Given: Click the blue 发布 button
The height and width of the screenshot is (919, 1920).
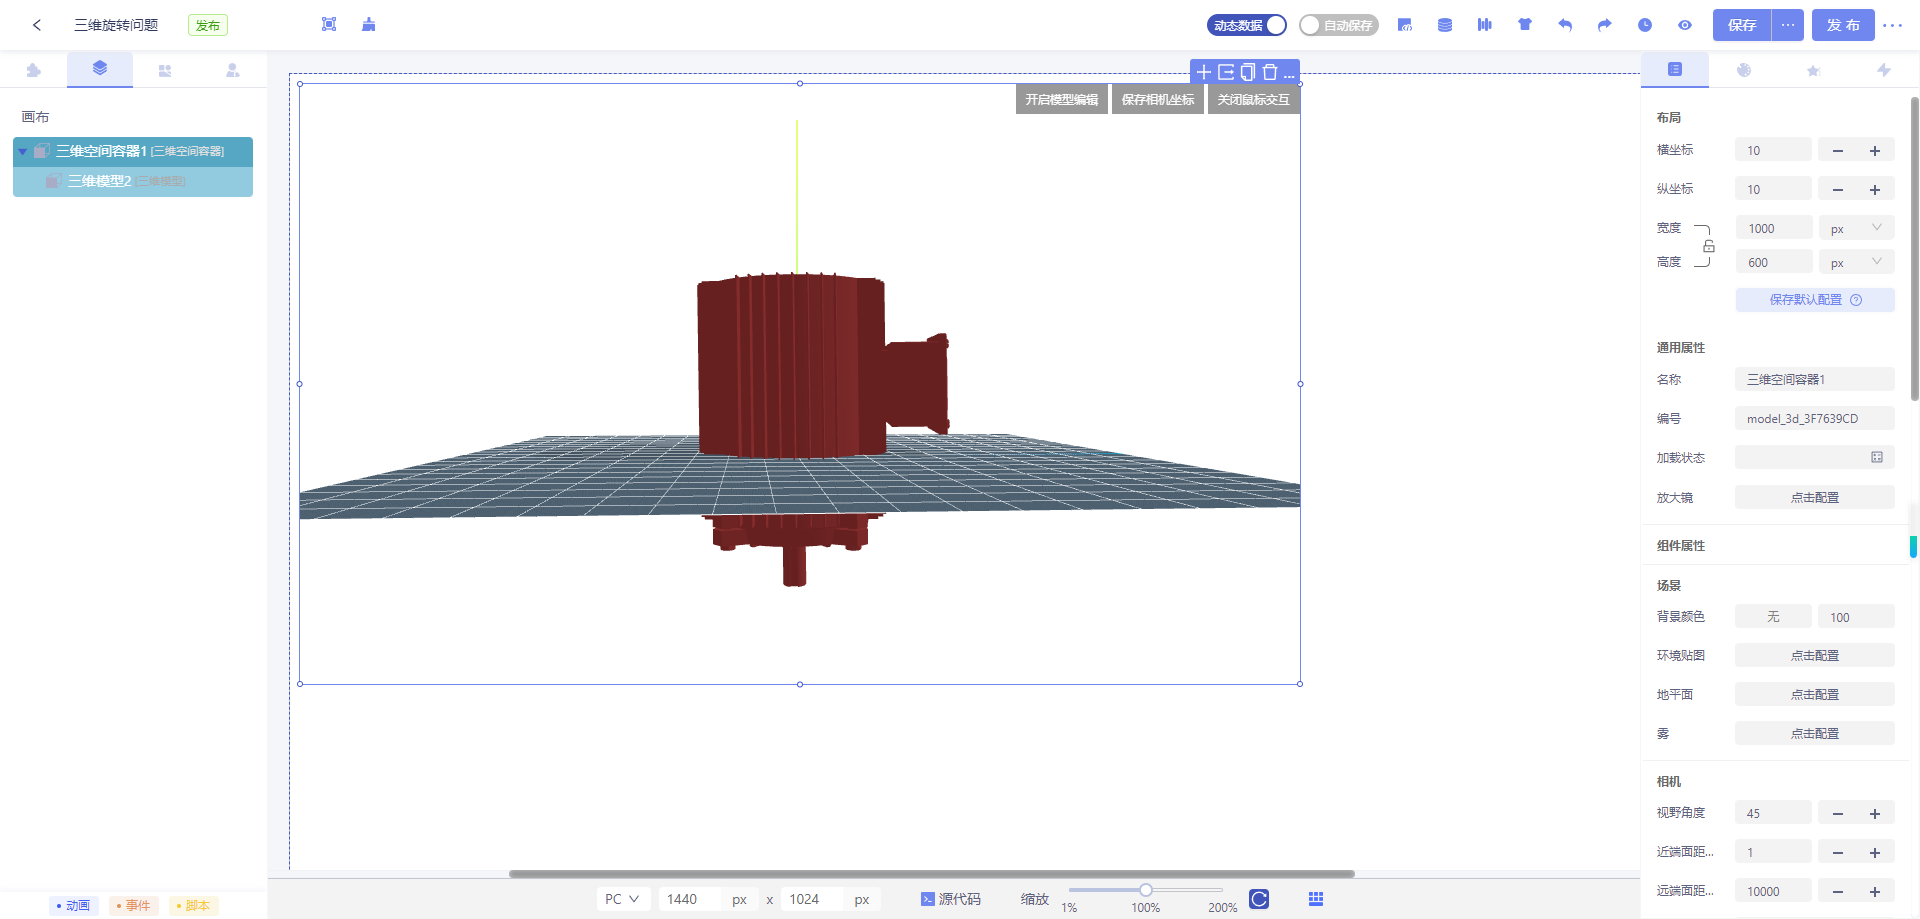Looking at the screenshot, I should (1843, 25).
